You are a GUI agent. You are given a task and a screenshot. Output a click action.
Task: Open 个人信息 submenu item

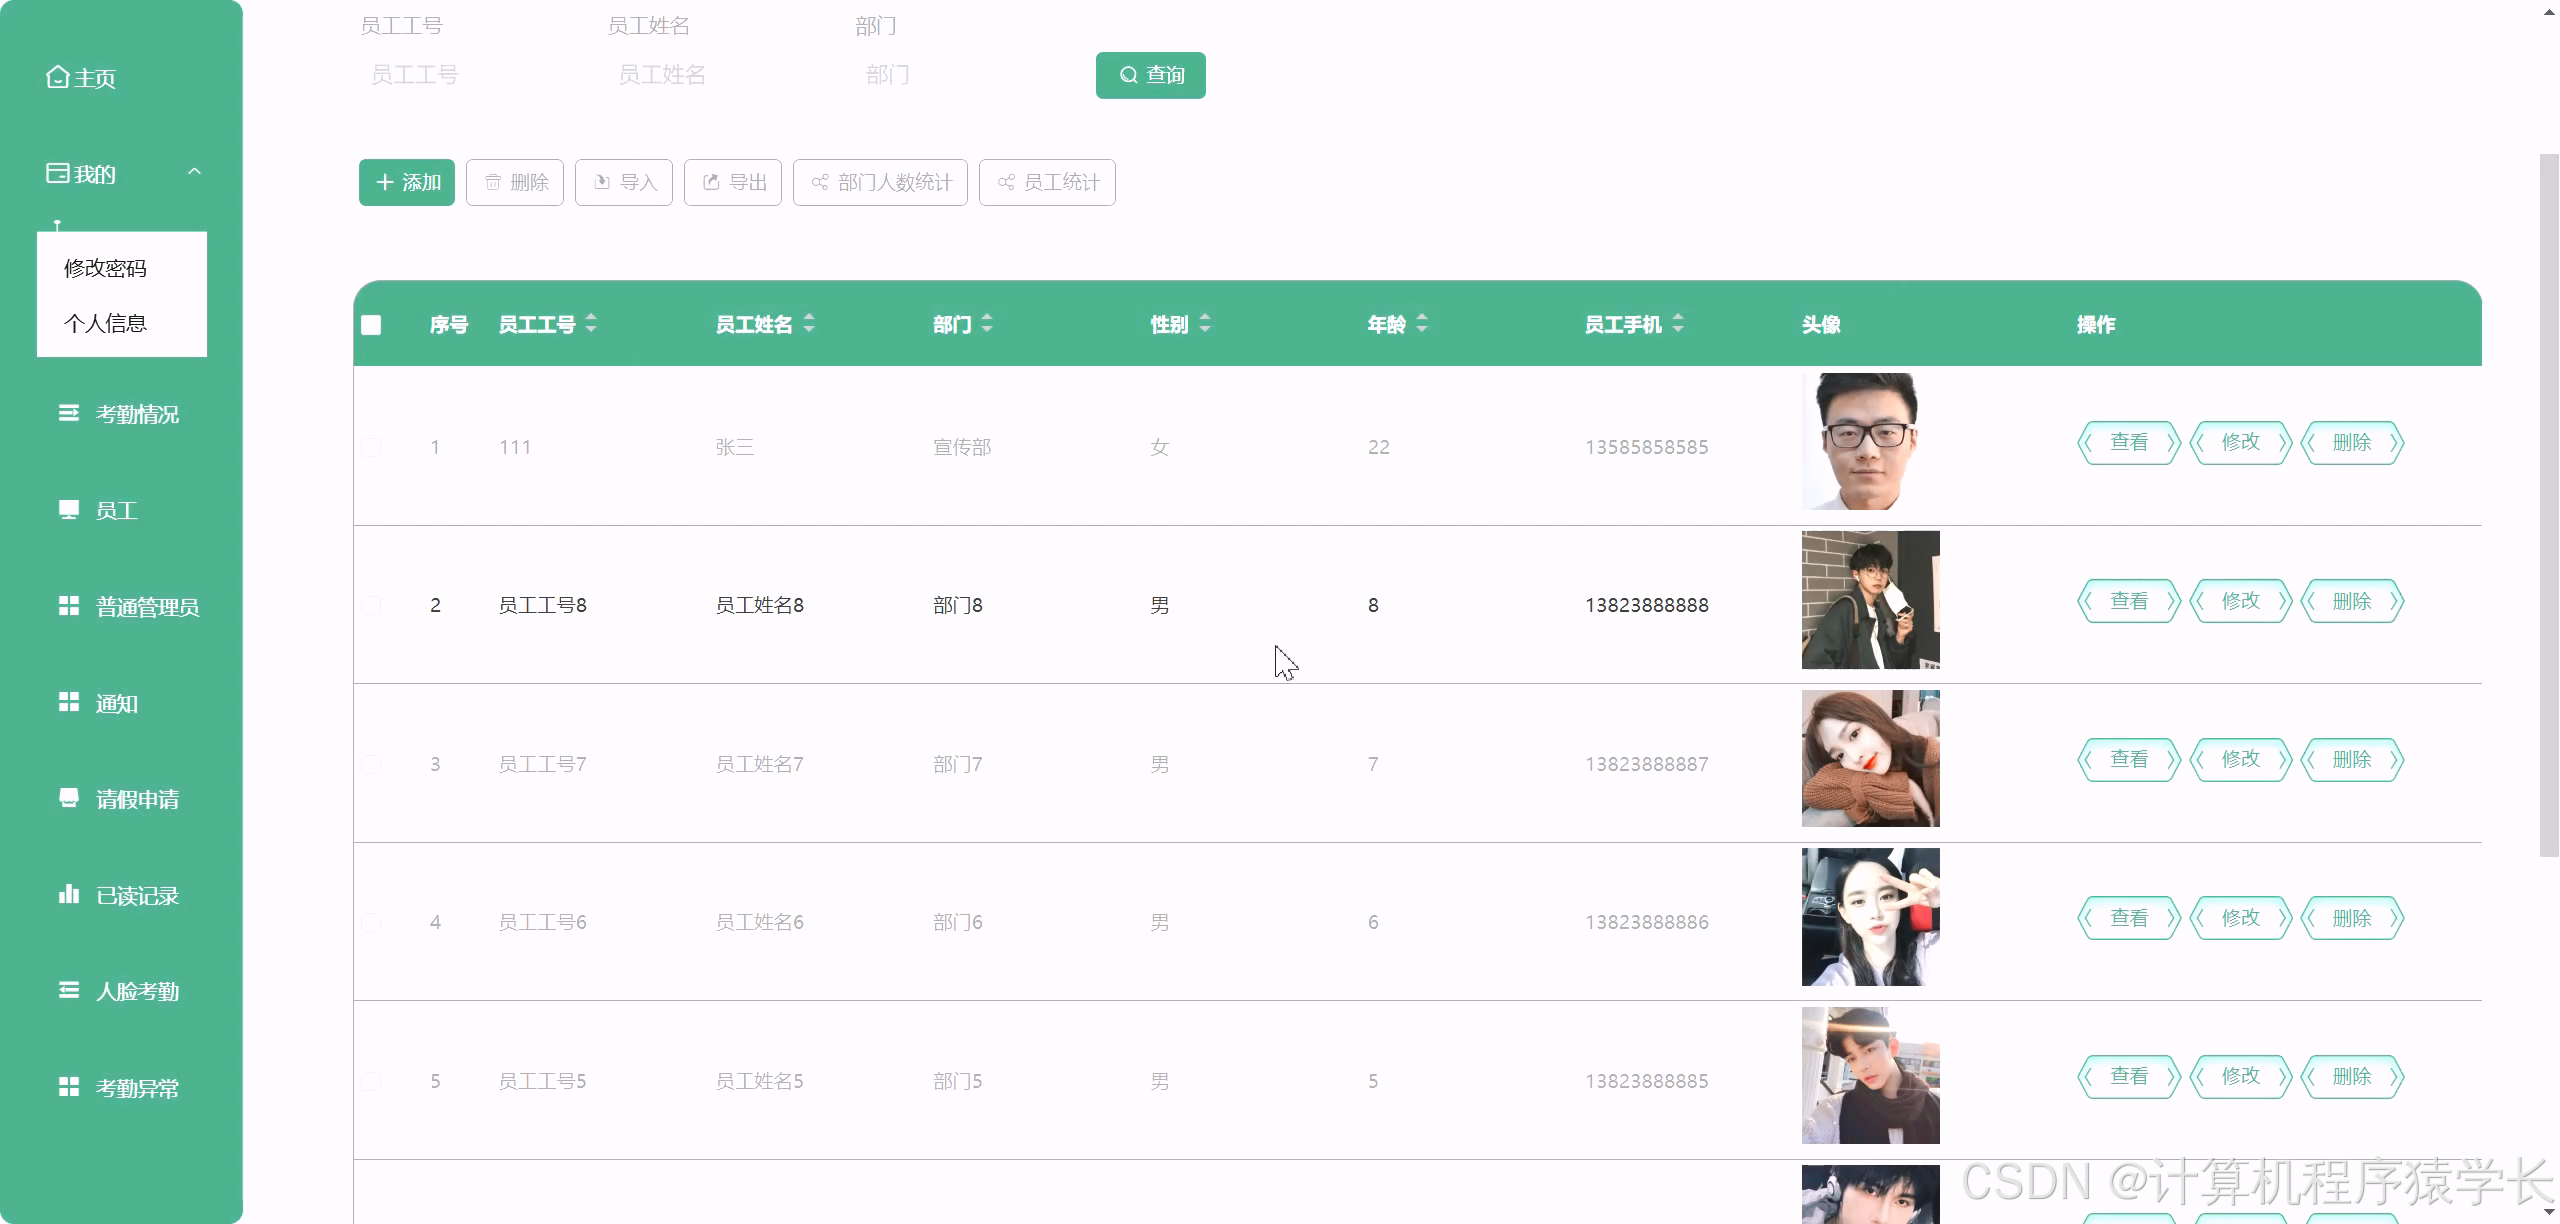tap(105, 323)
